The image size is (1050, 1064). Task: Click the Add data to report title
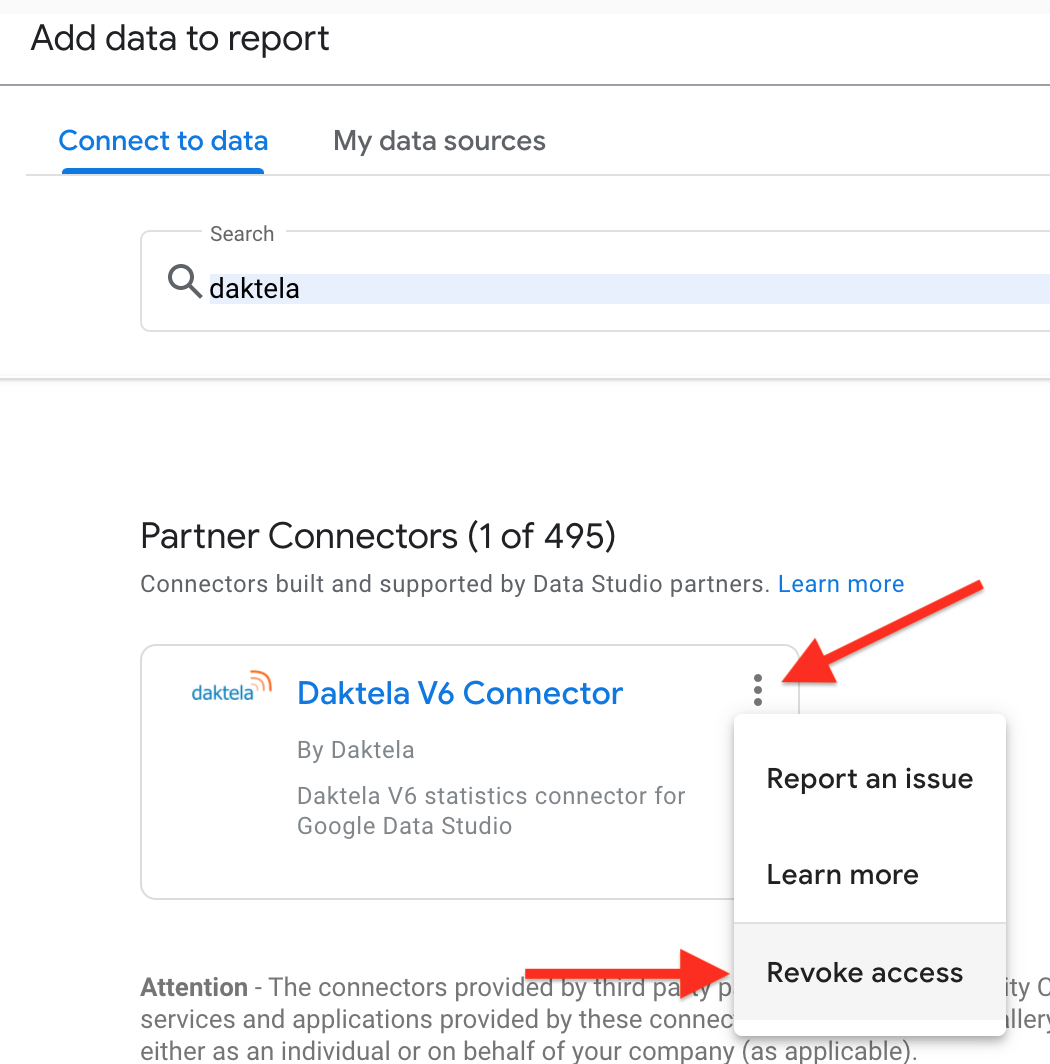[x=180, y=39]
